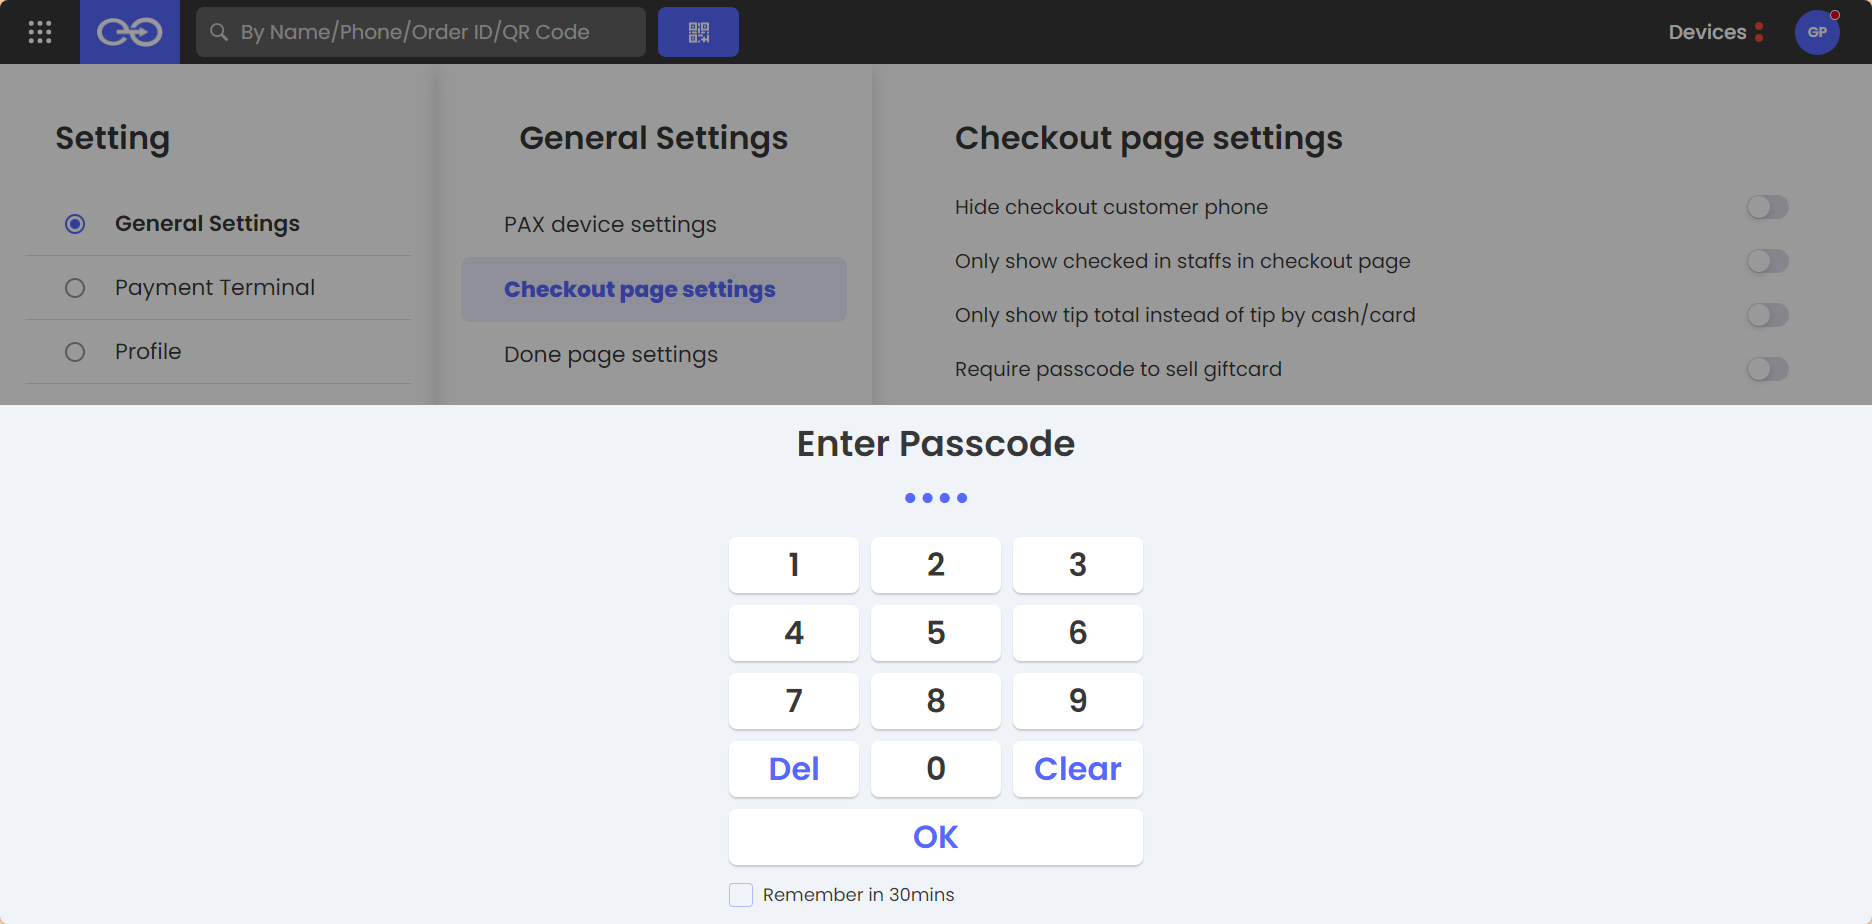Toggle Only show tip total switch
Viewport: 1872px width, 924px height.
(1767, 315)
